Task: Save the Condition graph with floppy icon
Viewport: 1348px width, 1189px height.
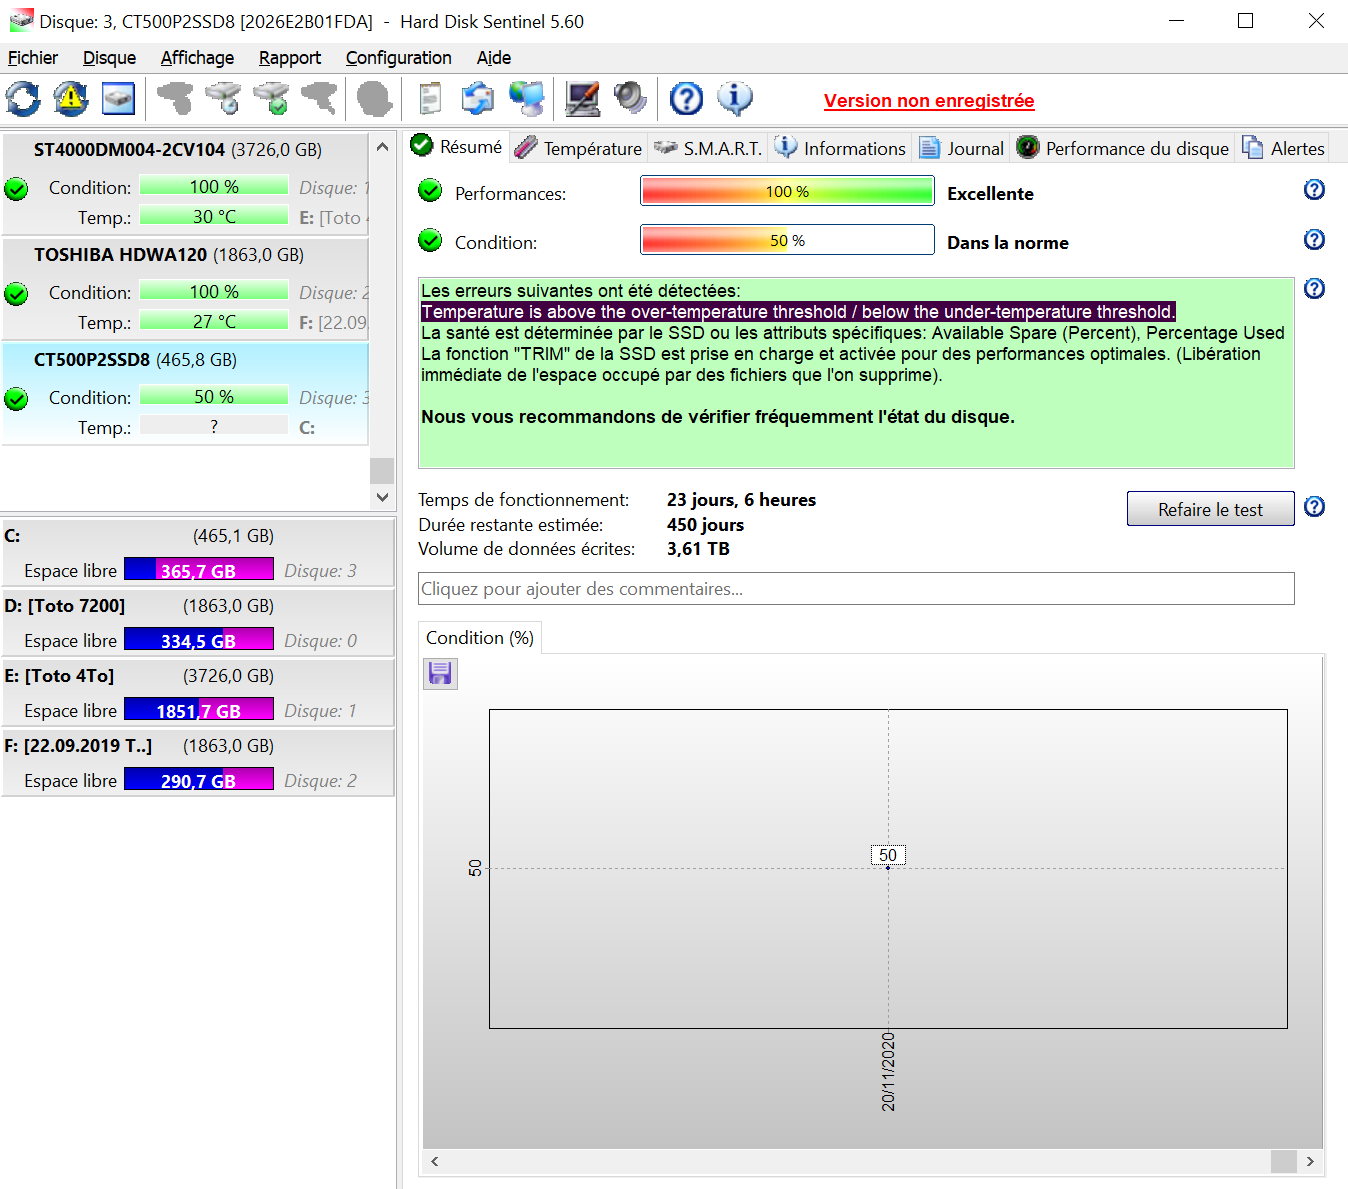Action: pyautogui.click(x=440, y=674)
